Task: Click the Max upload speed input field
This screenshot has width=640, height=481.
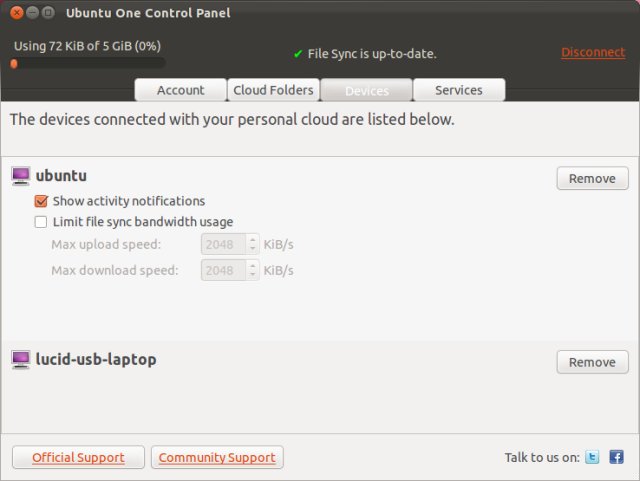Action: pyautogui.click(x=222, y=244)
